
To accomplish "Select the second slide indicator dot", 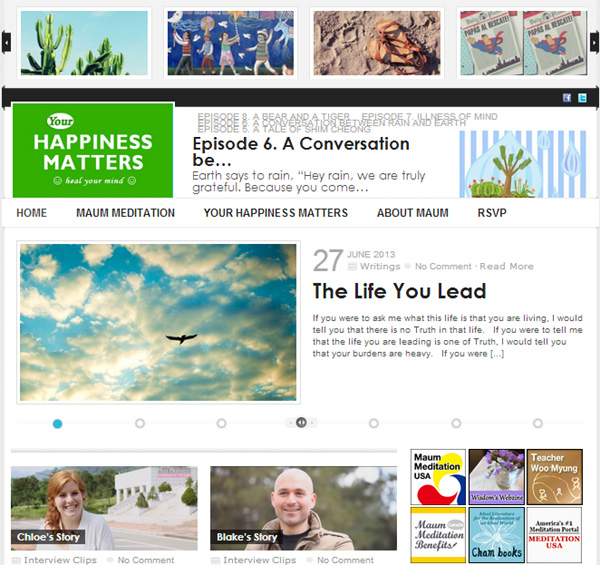I will click(140, 423).
